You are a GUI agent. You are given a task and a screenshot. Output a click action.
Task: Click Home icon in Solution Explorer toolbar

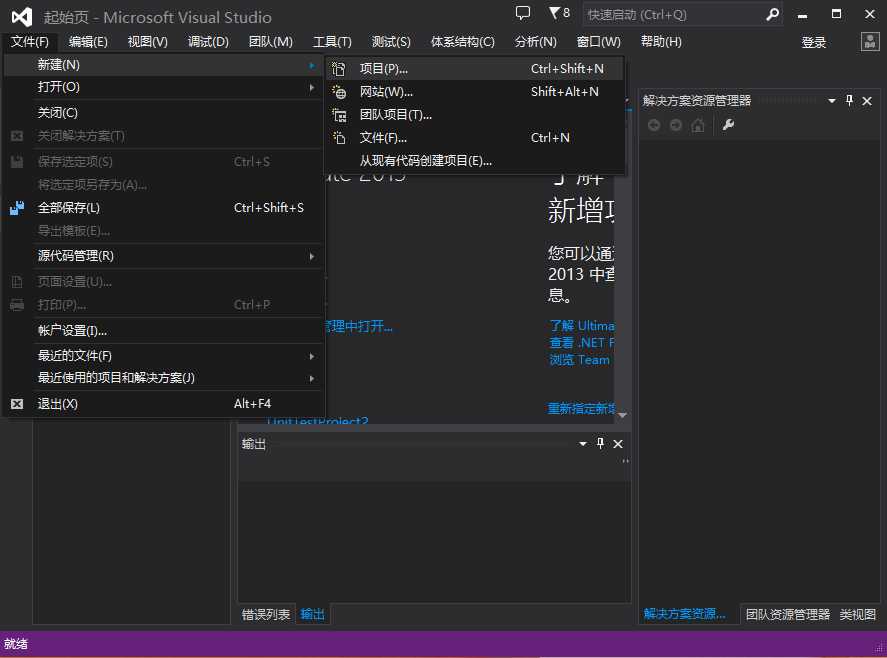[x=698, y=125]
